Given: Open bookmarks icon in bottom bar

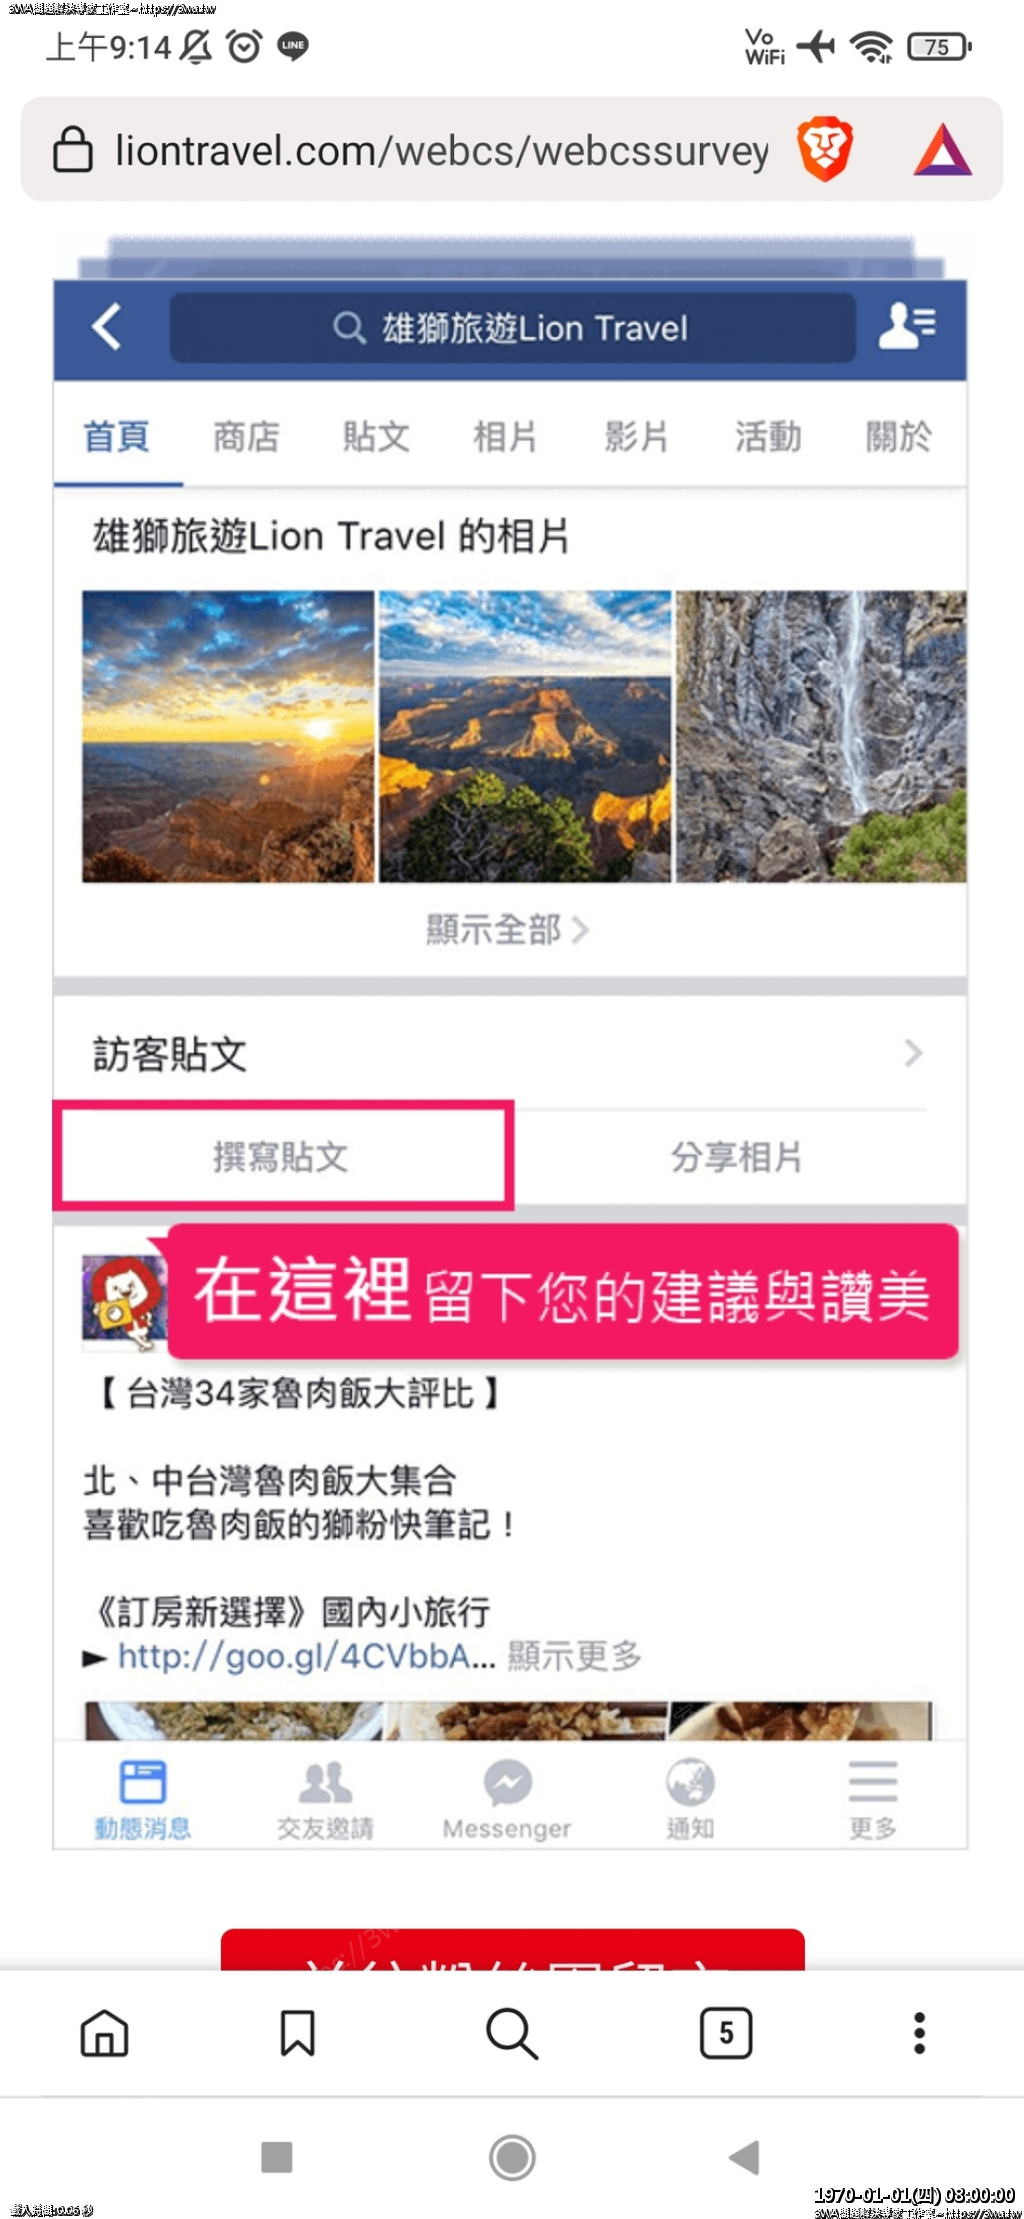Looking at the screenshot, I should (297, 2033).
